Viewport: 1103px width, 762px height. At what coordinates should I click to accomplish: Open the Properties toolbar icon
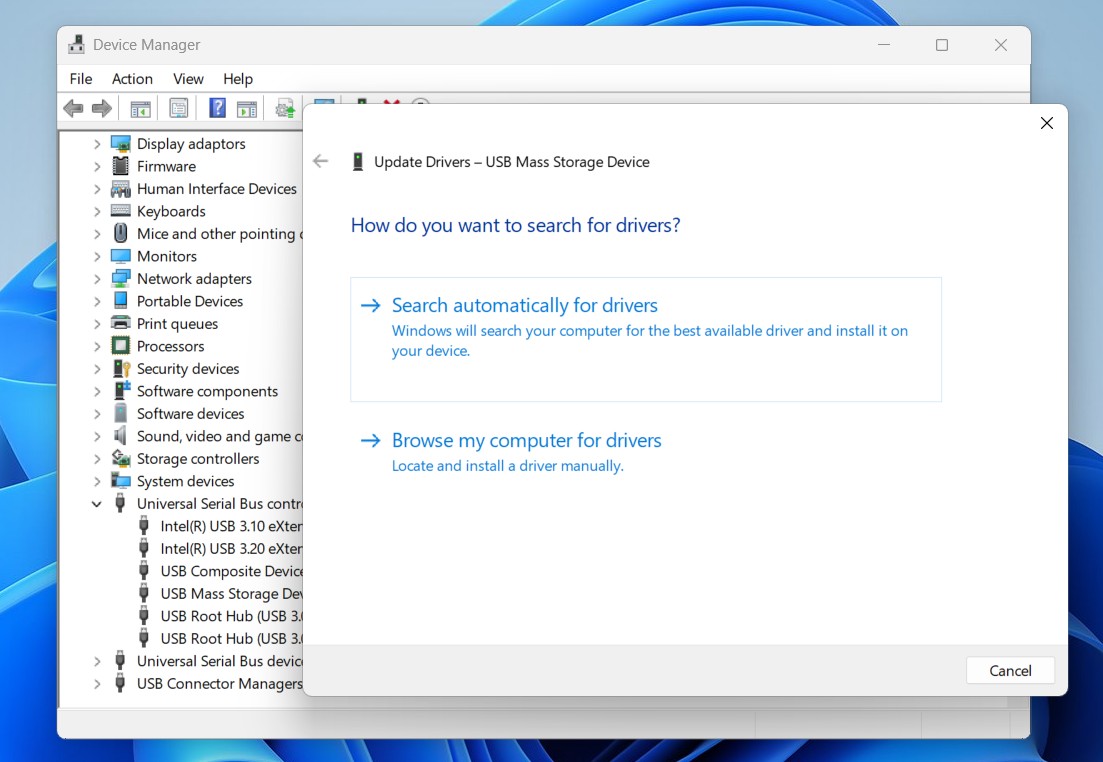click(179, 108)
